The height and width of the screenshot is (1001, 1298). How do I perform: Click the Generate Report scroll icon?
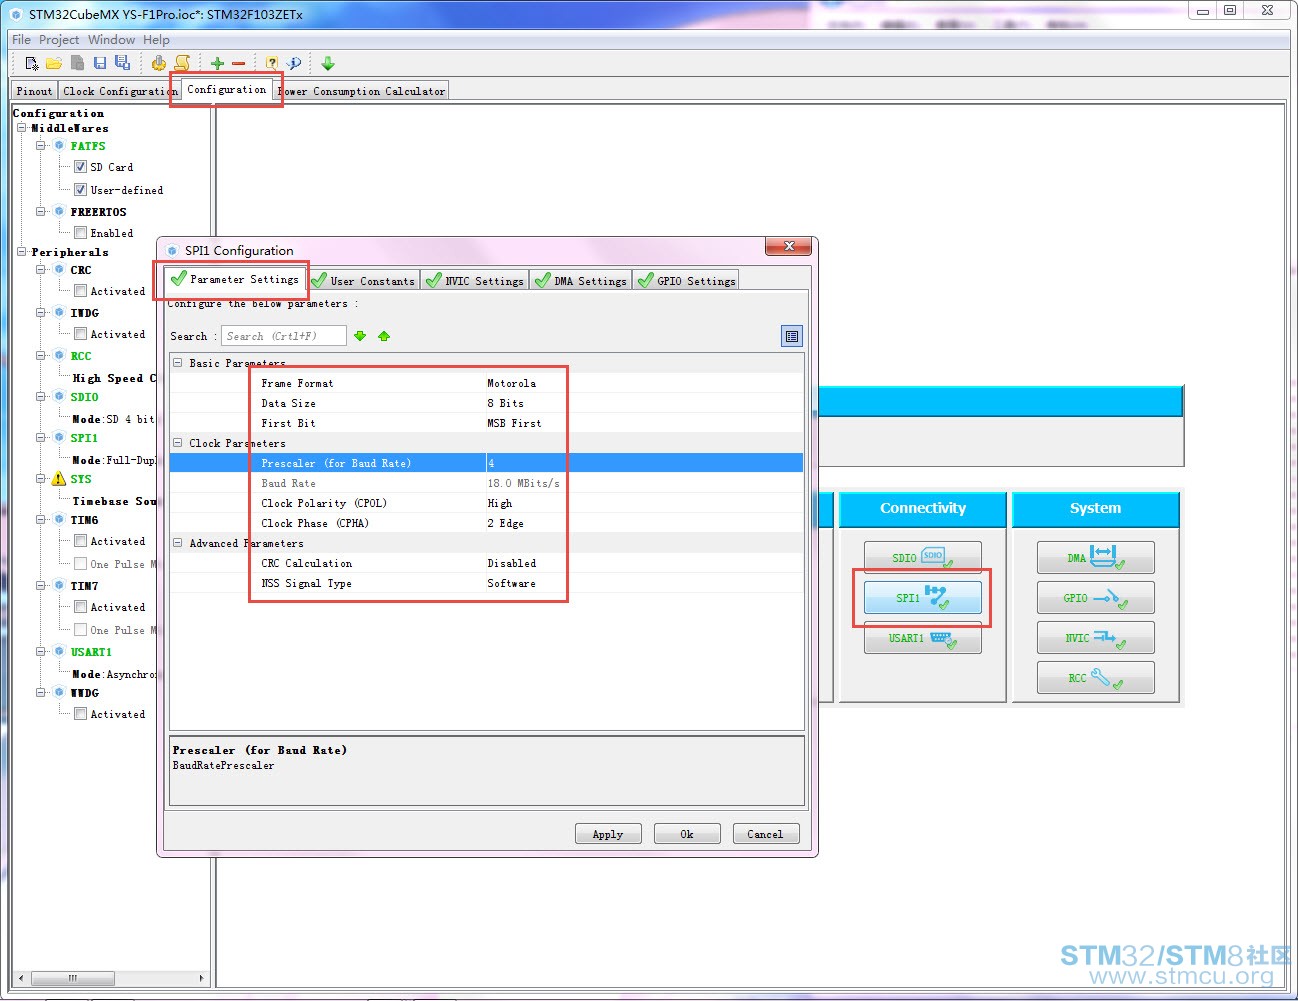tap(182, 63)
